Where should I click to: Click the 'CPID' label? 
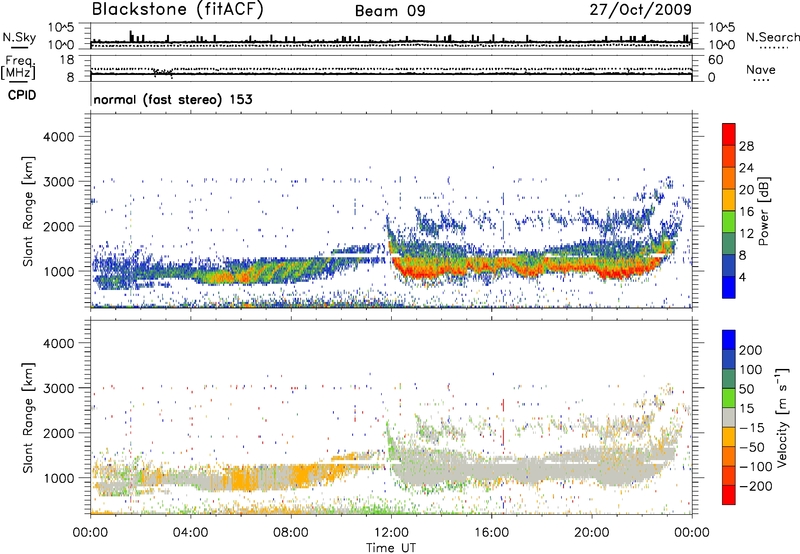22,95
